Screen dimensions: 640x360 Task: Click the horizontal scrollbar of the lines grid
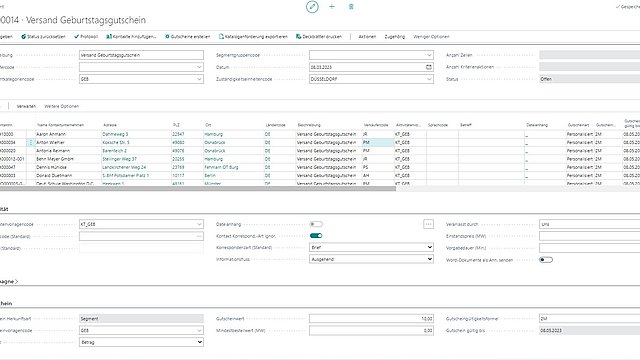[x=198, y=189]
